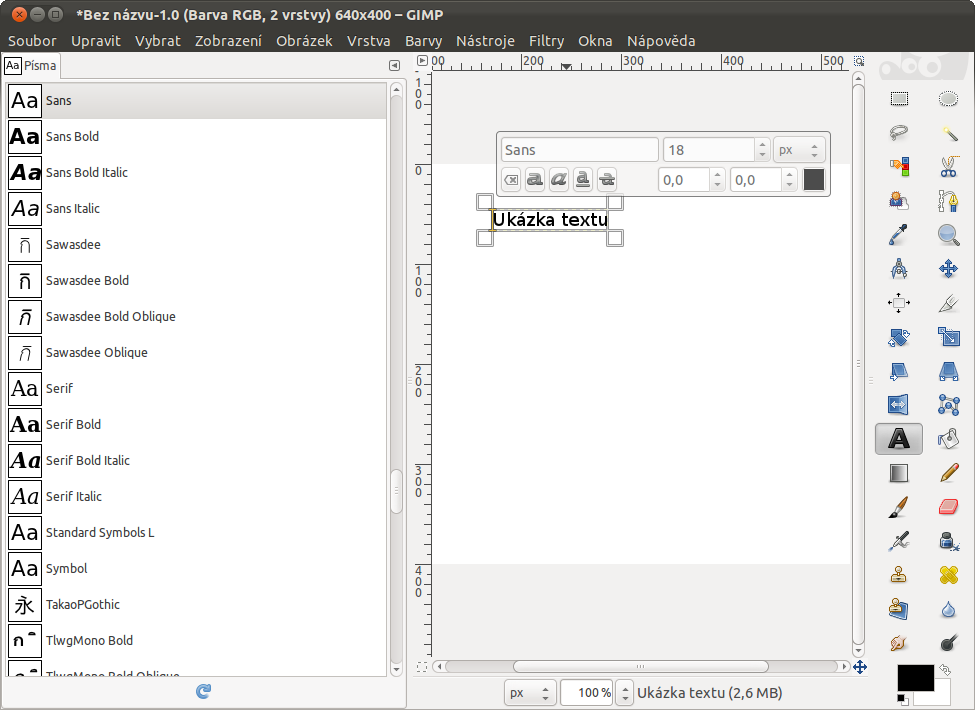Screen dimensions: 975x710
Task: Open the 100% zoom level dropdown
Action: pos(626,693)
